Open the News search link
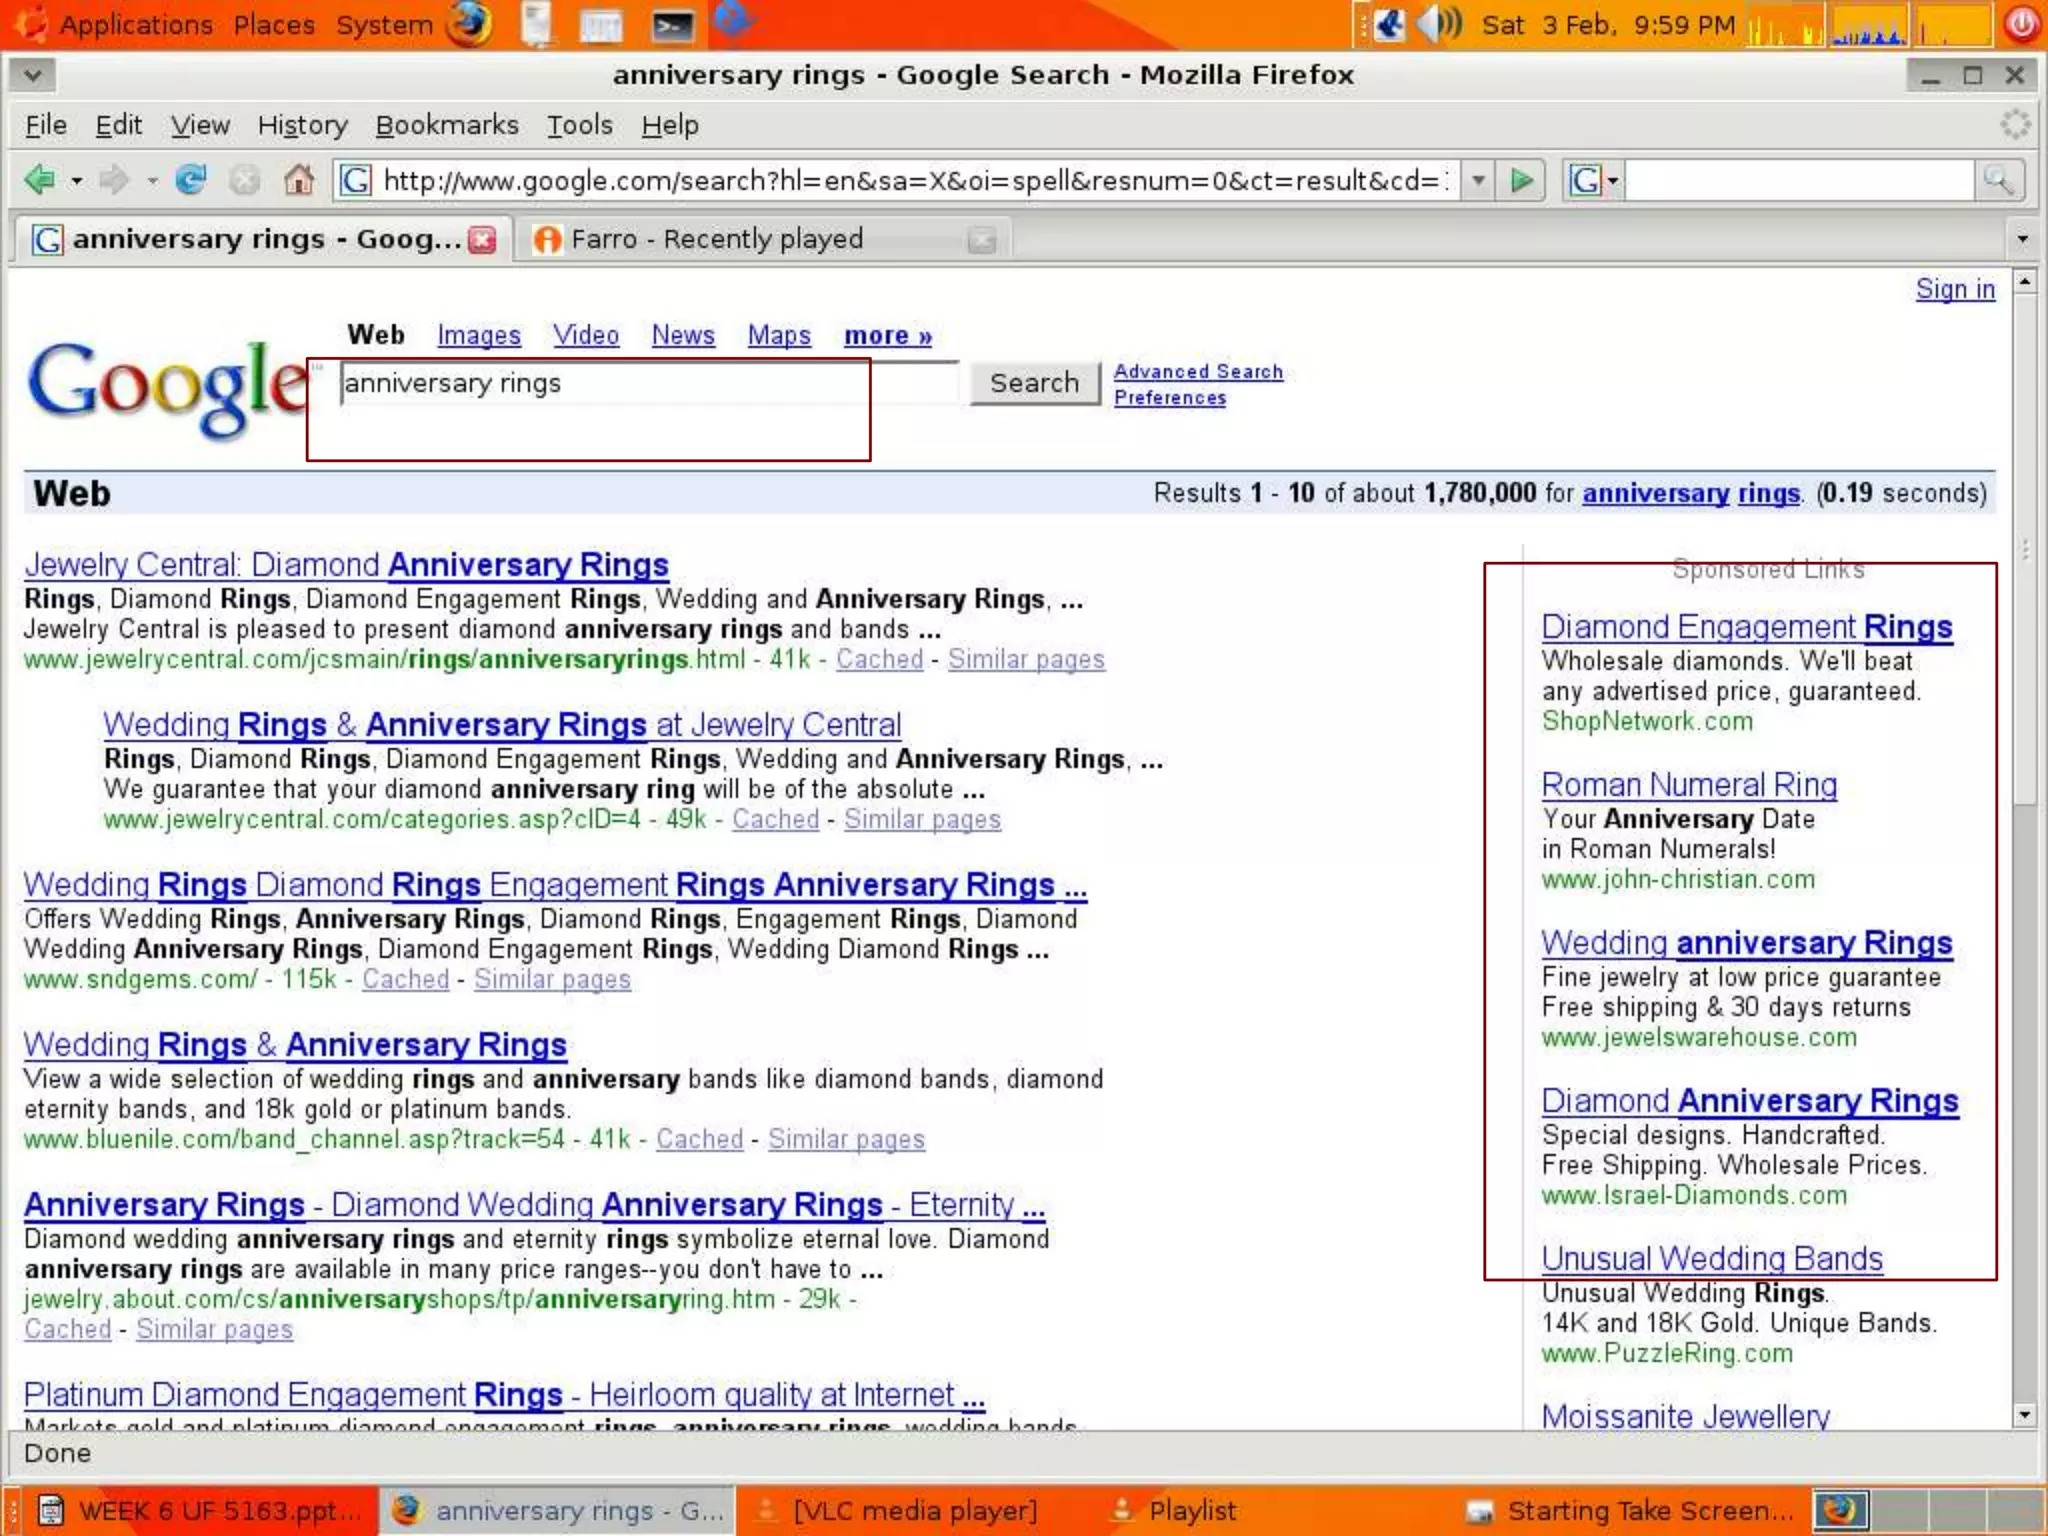2048x1536 pixels. pos(683,335)
